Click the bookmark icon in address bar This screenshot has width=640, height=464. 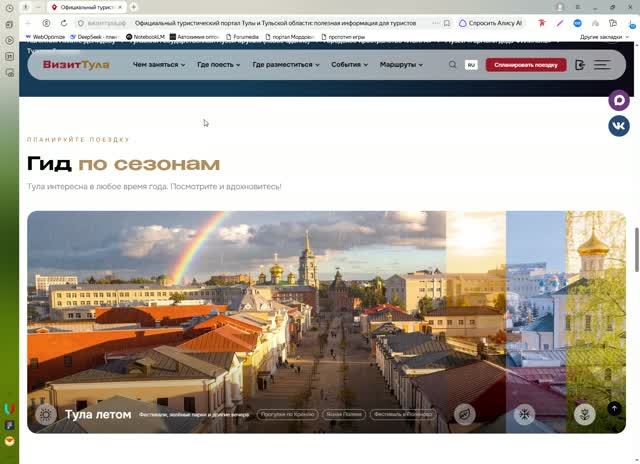click(447, 23)
